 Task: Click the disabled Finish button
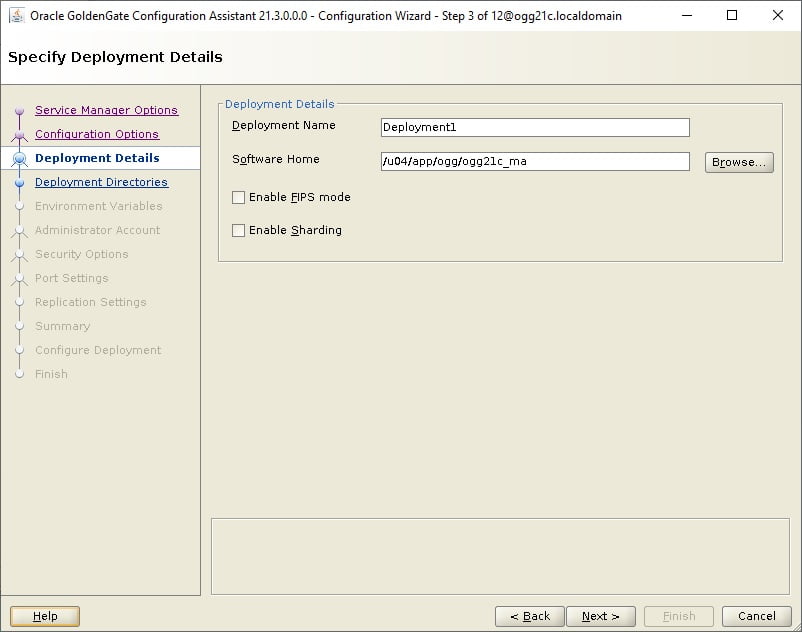[679, 616]
